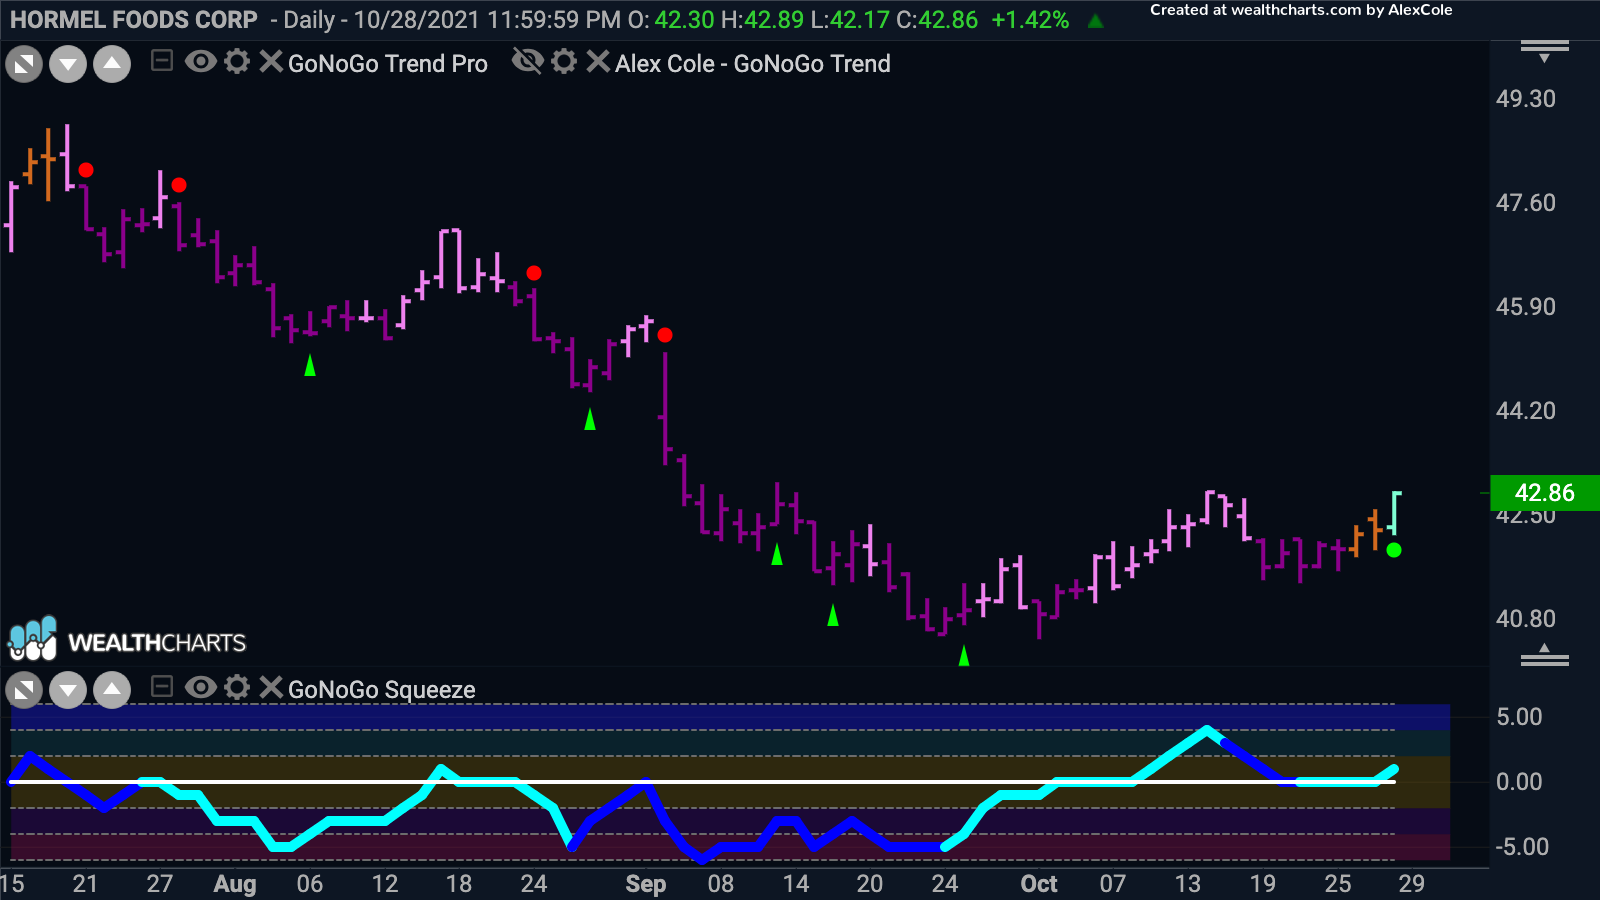Open settings for Alex Cole GoNoGo Trend
The width and height of the screenshot is (1600, 900).
[x=564, y=61]
